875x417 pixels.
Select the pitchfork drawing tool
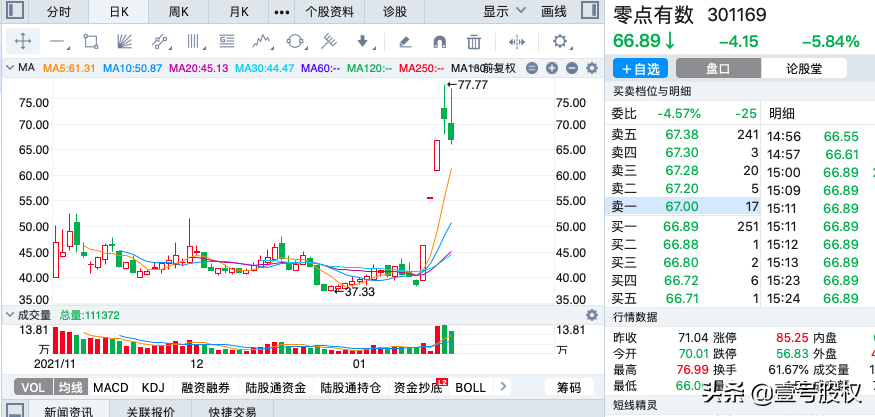point(330,41)
